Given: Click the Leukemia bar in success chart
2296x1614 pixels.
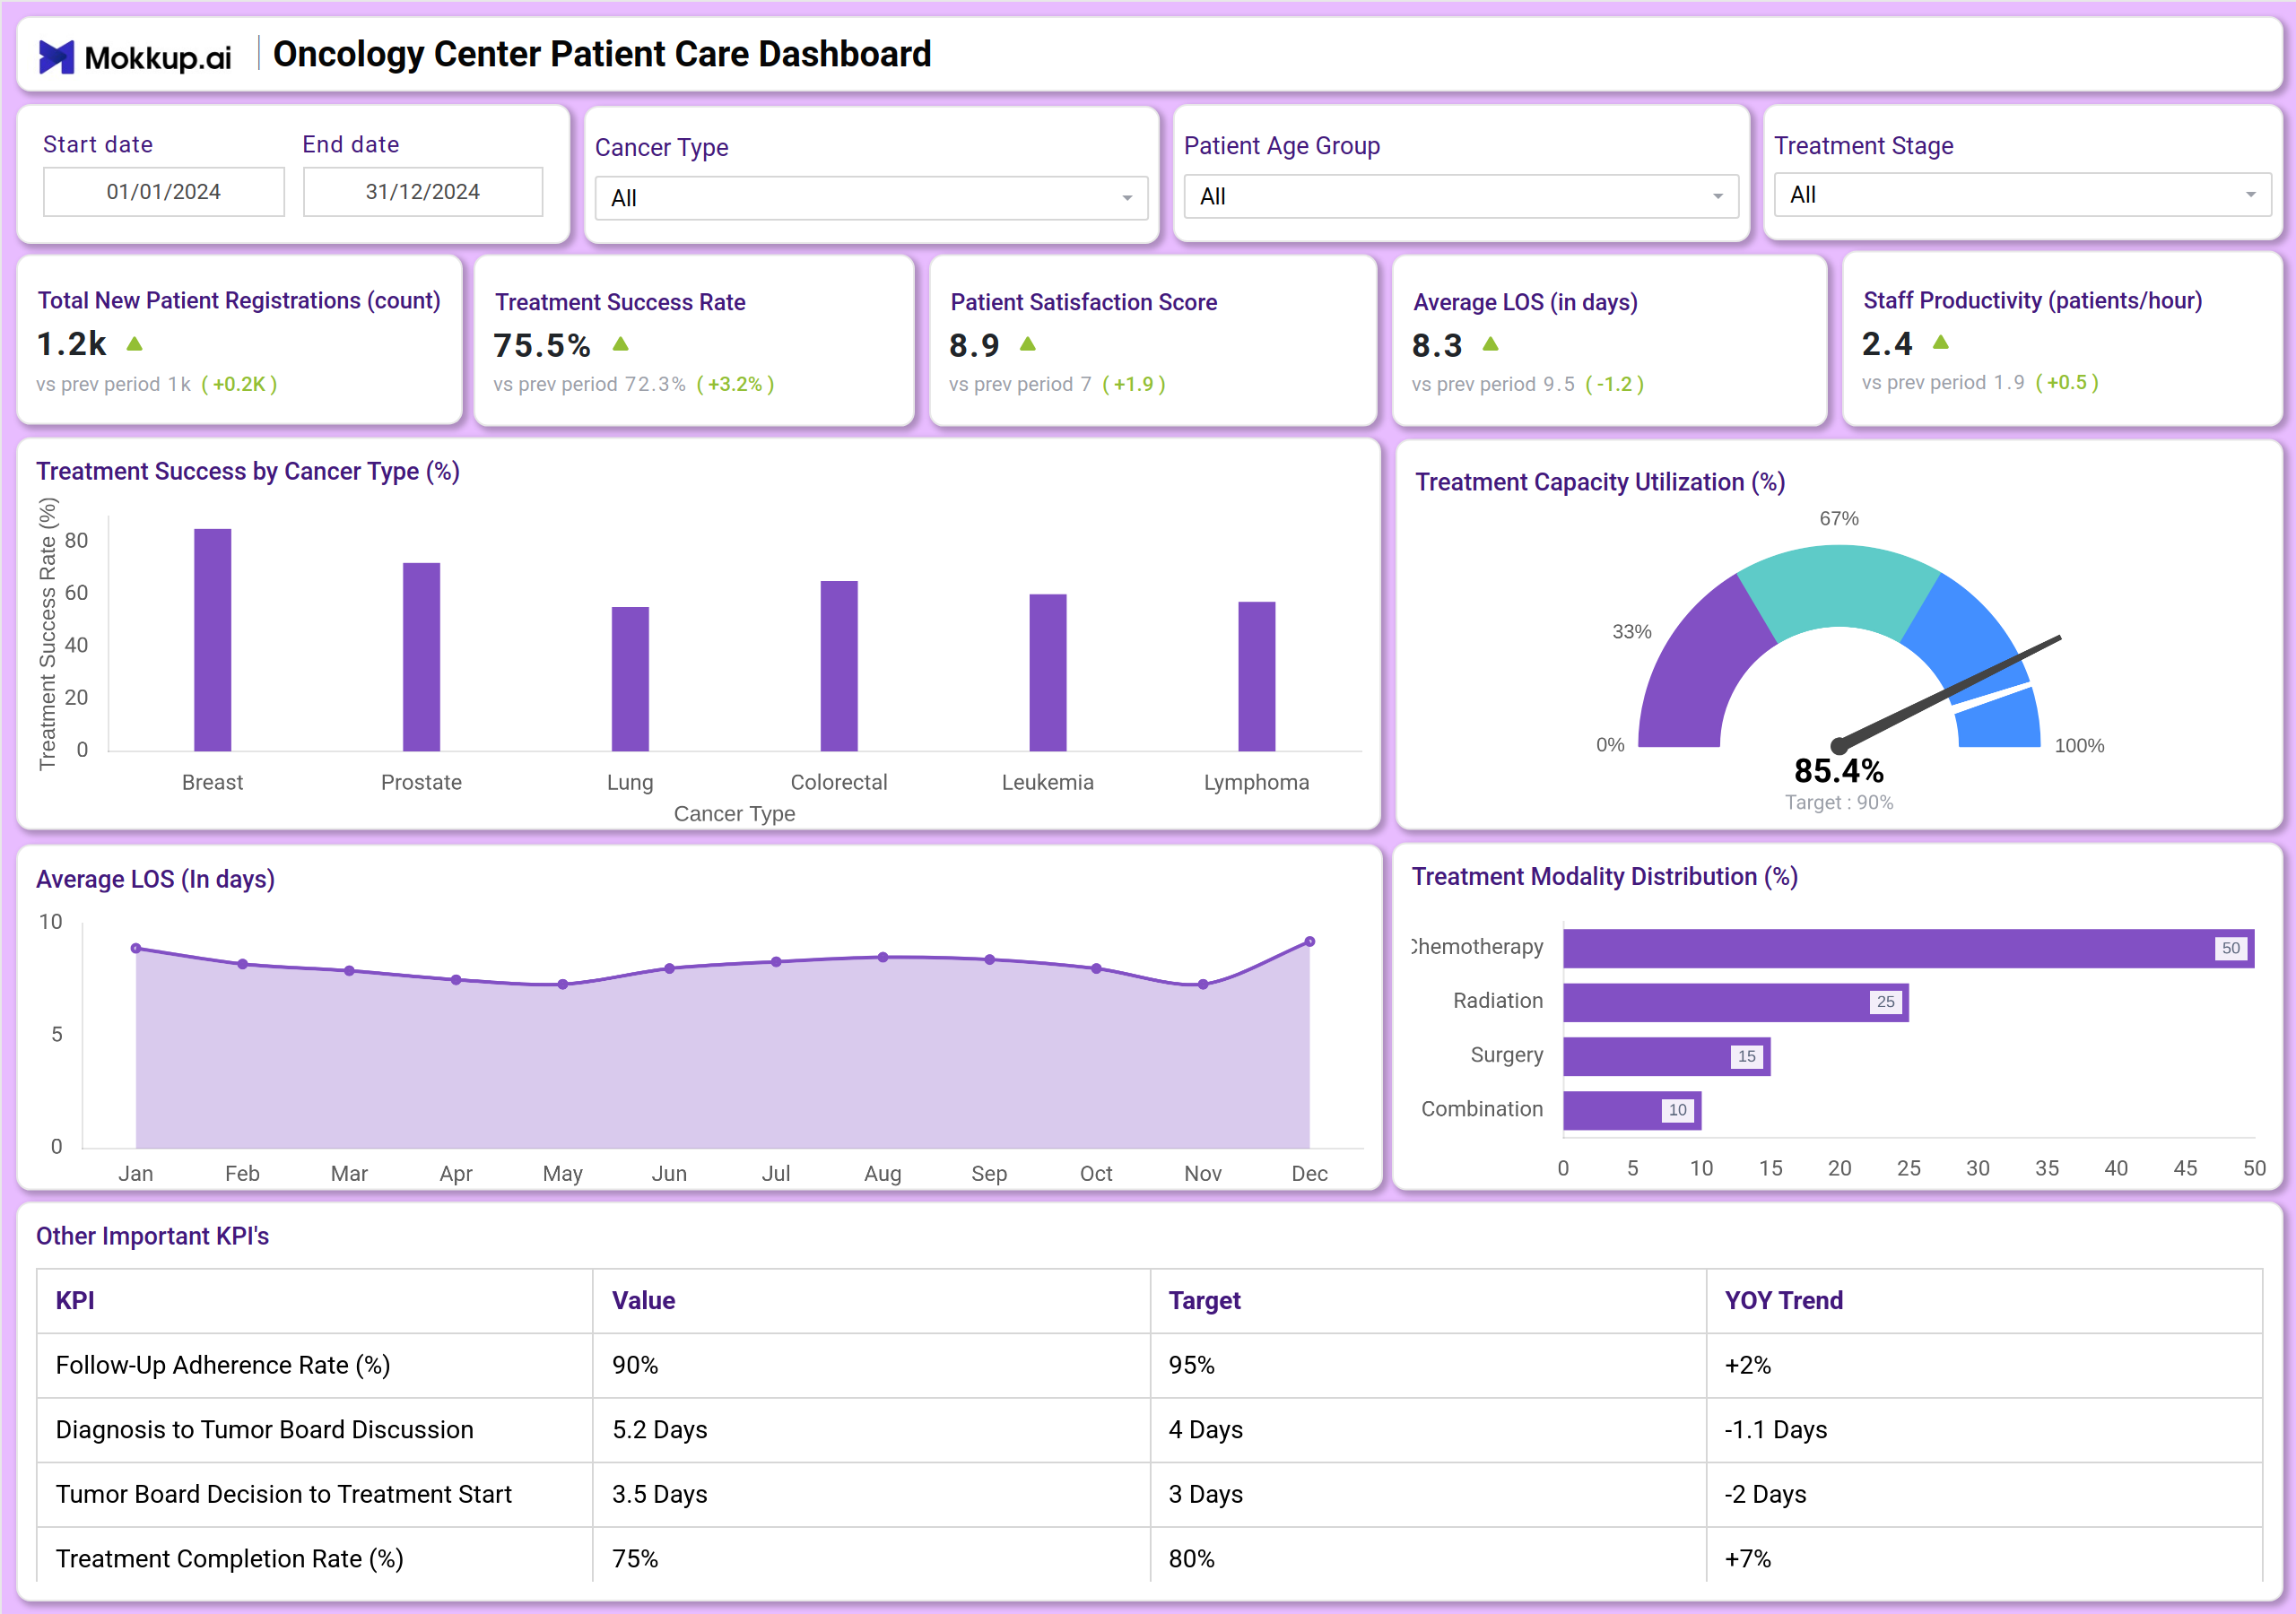Looking at the screenshot, I should [1048, 673].
